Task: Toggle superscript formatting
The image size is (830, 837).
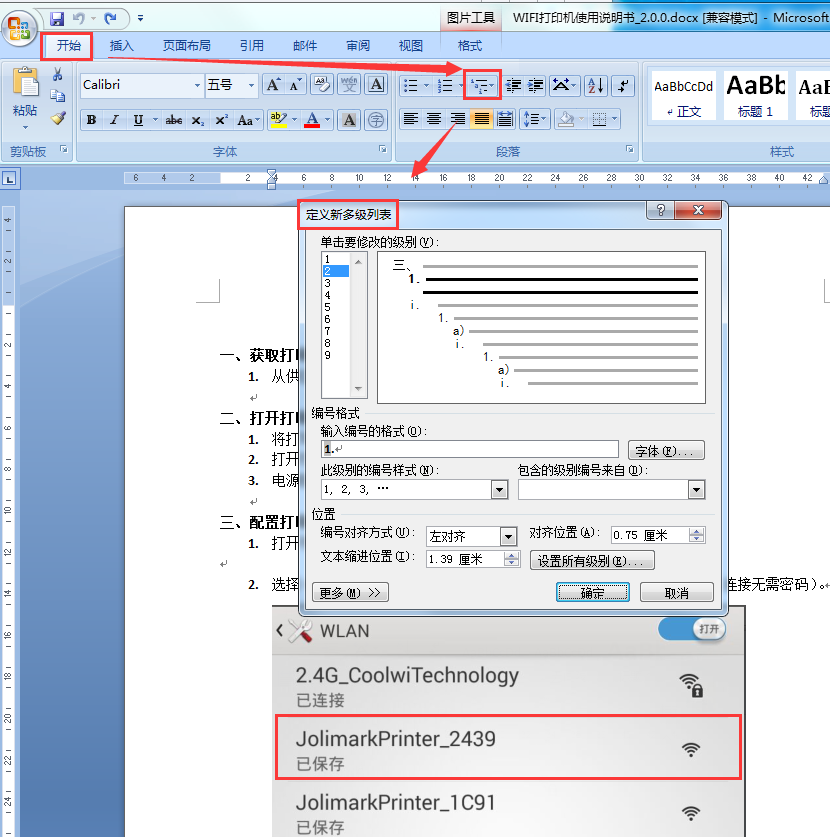Action: (x=221, y=120)
